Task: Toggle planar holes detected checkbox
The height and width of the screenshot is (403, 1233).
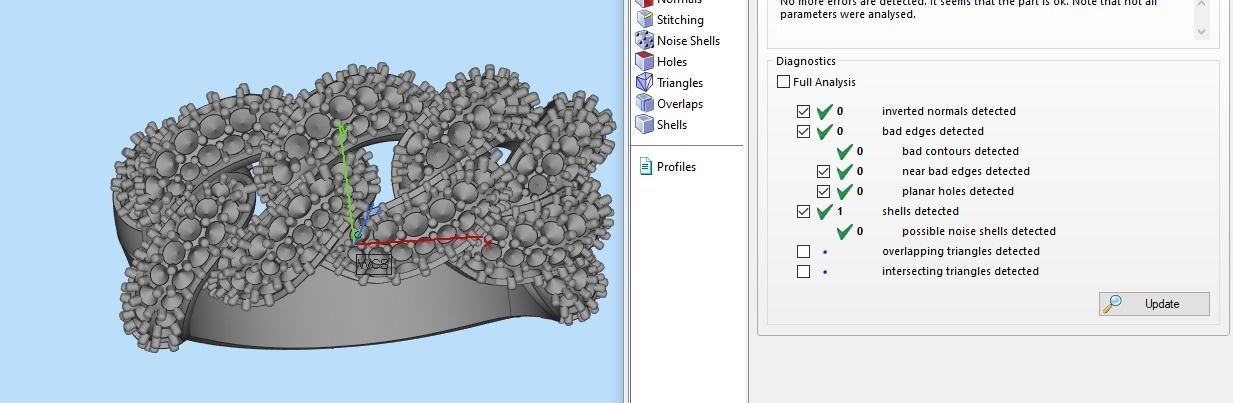Action: 823,191
